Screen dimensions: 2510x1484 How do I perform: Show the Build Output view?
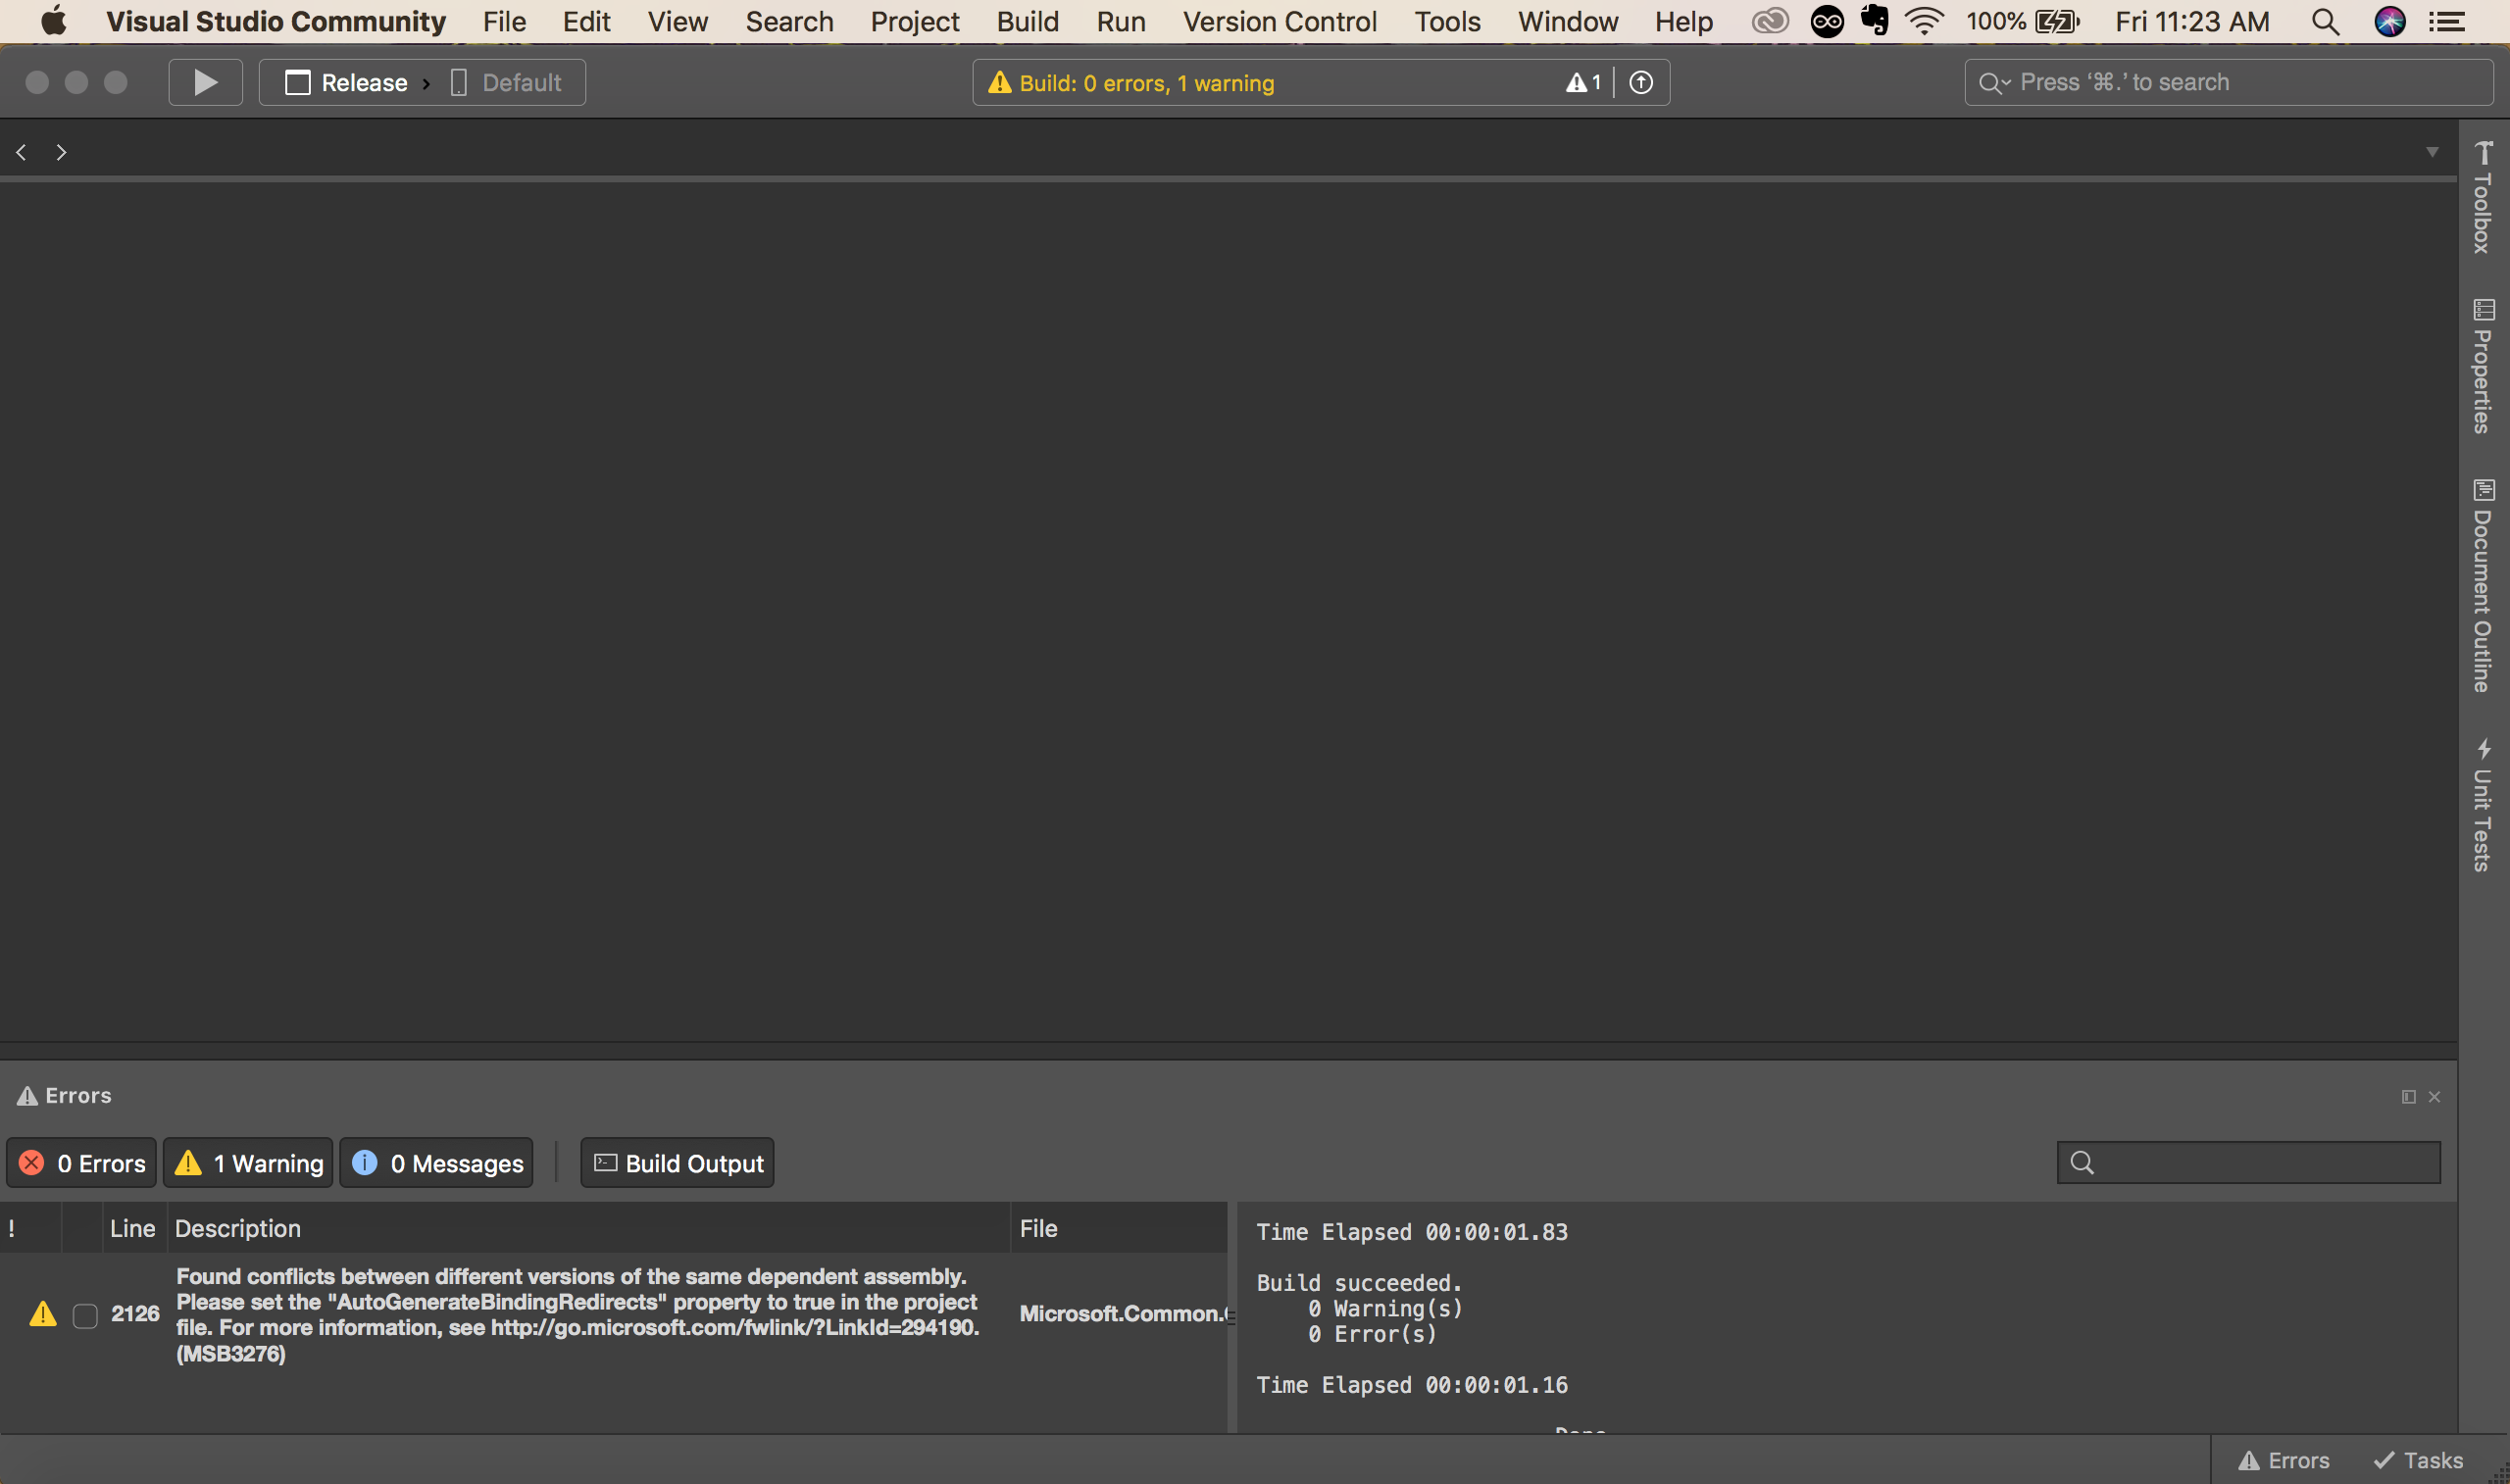pos(677,1162)
